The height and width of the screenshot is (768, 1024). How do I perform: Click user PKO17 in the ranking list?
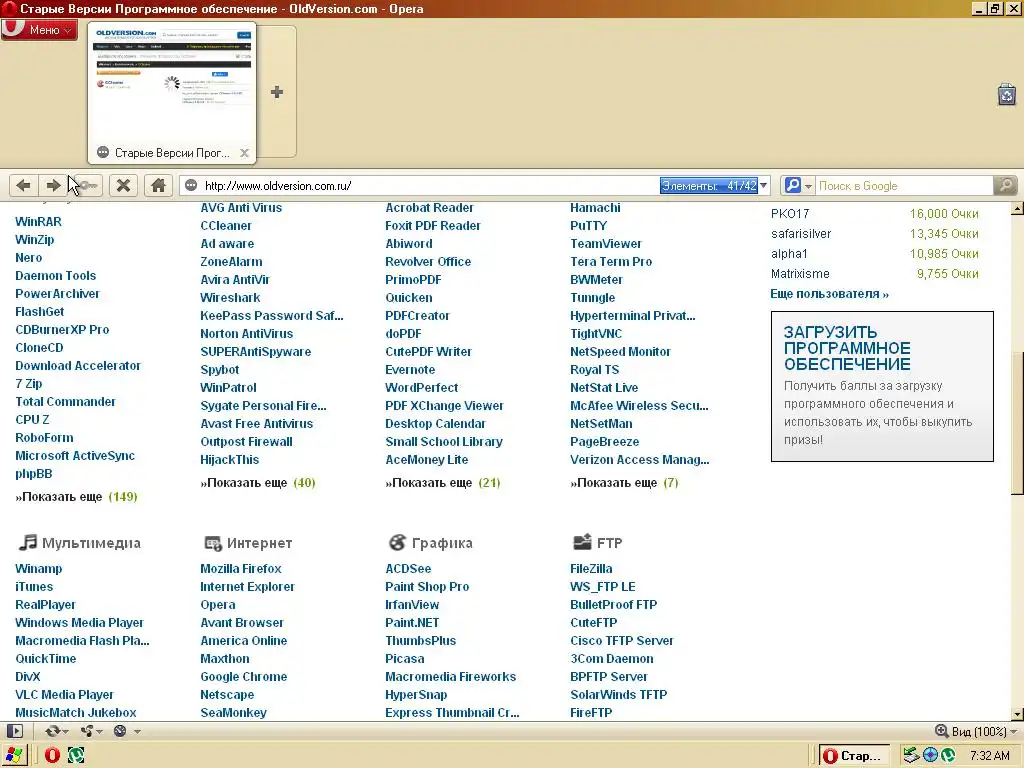(x=790, y=214)
